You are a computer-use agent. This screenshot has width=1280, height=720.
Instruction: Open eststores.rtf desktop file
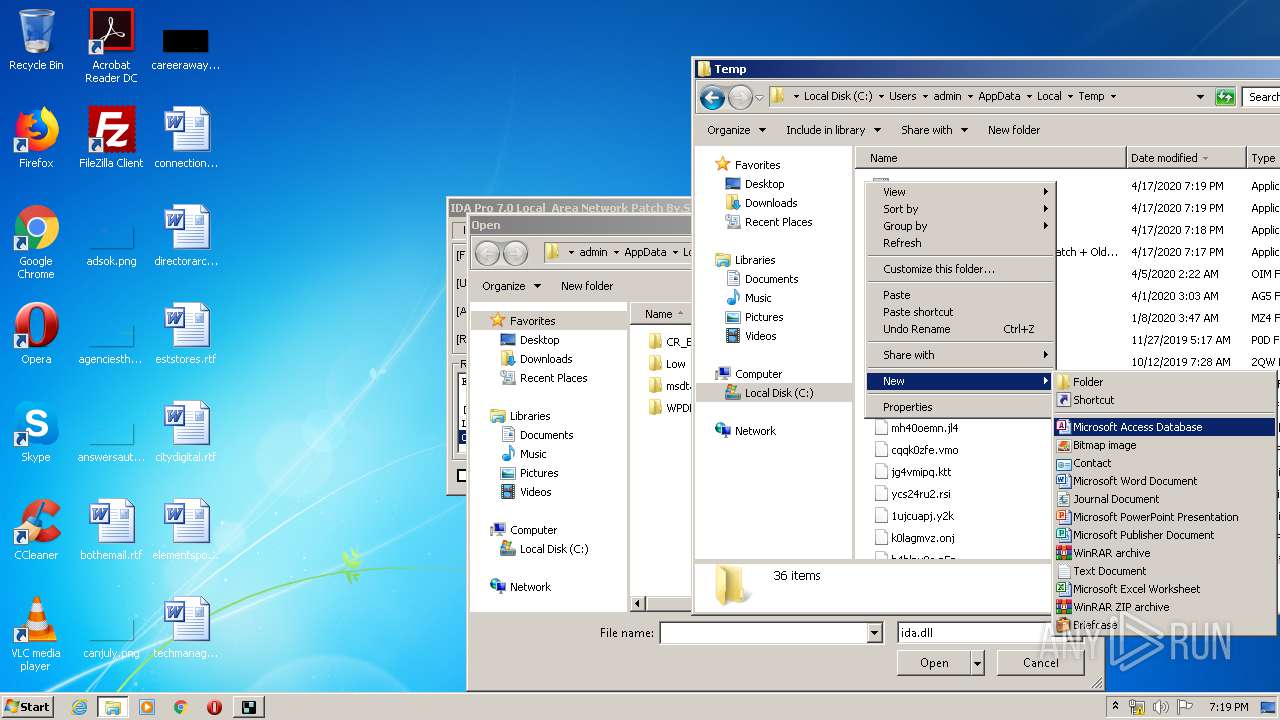tap(186, 334)
